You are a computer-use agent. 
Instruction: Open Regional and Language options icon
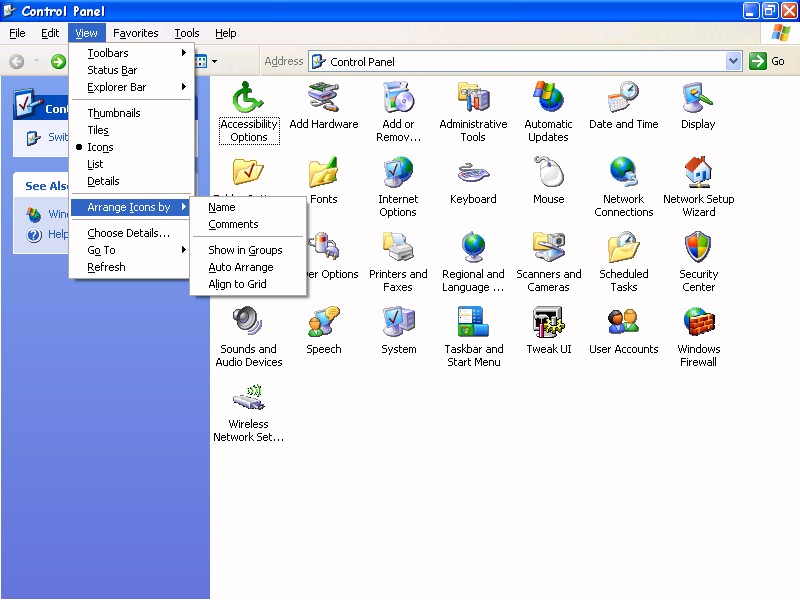pyautogui.click(x=473, y=262)
